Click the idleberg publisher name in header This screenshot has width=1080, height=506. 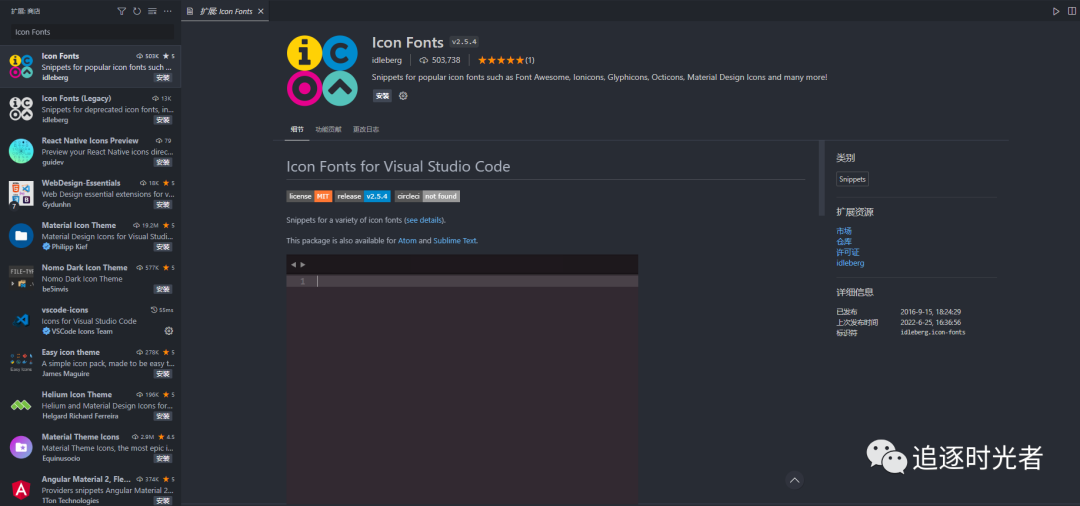[x=387, y=60]
